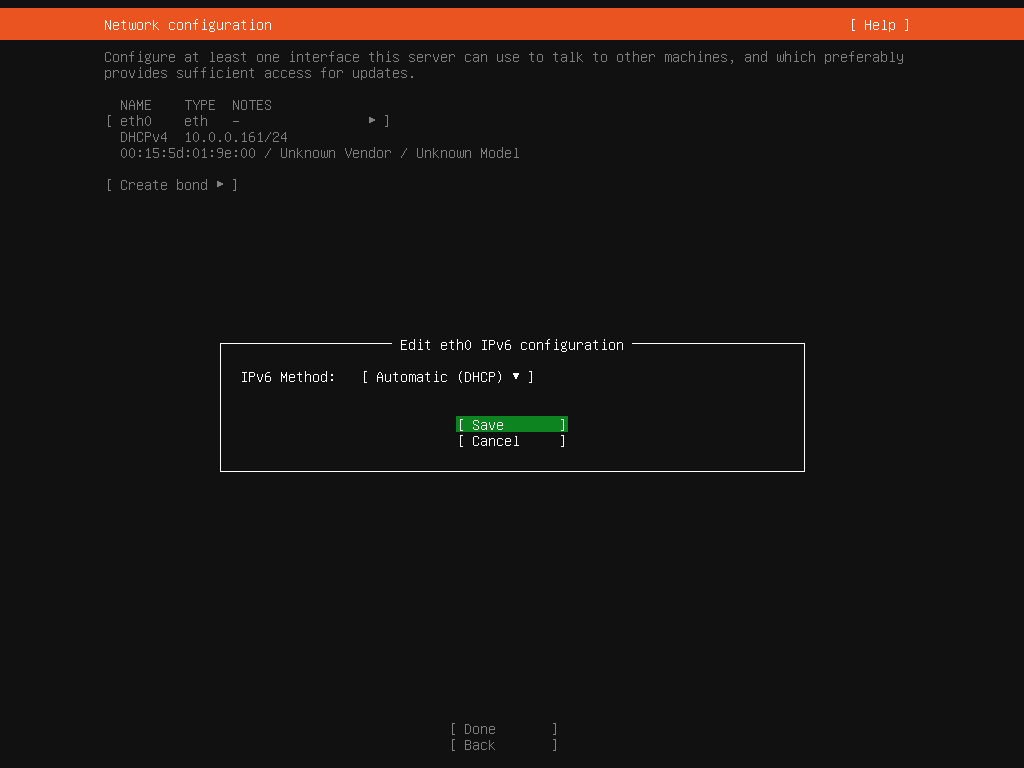This screenshot has width=1024, height=768.
Task: Open the Help menu in header
Action: [880, 25]
